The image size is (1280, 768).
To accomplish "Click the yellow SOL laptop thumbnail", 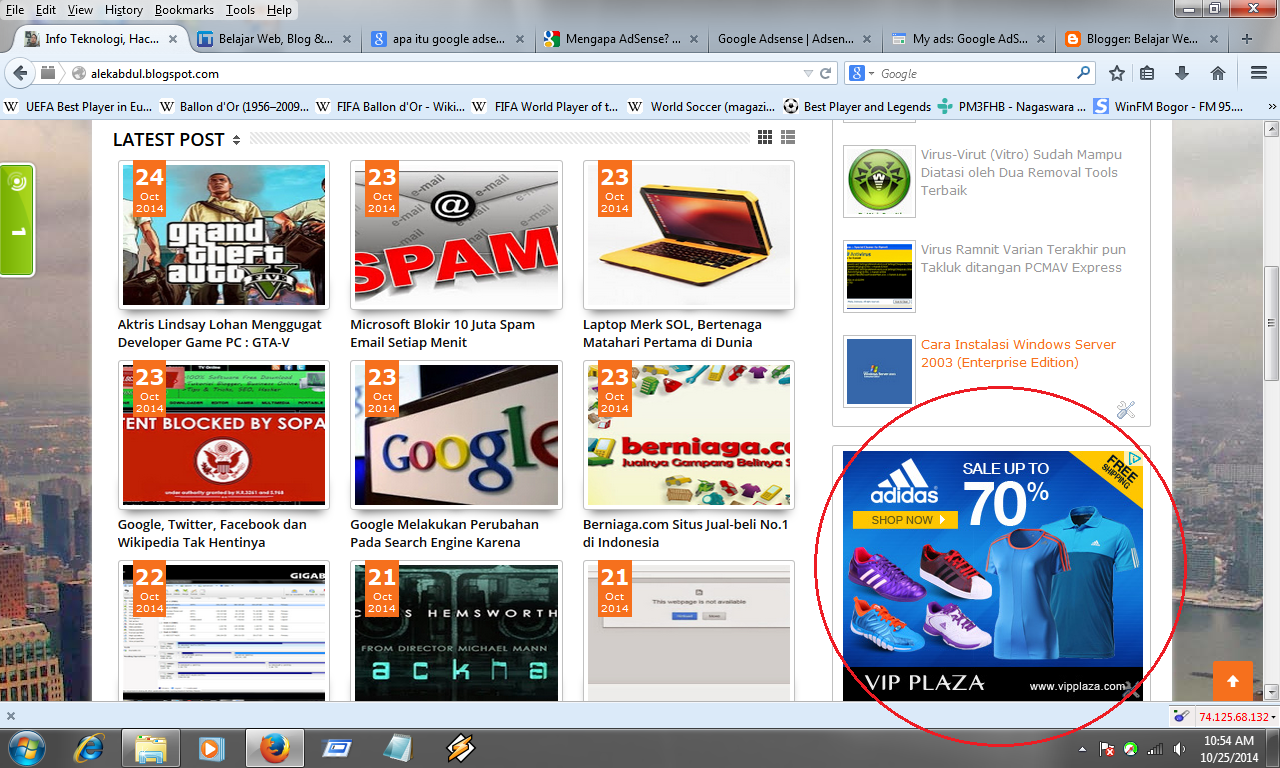I will coord(689,235).
